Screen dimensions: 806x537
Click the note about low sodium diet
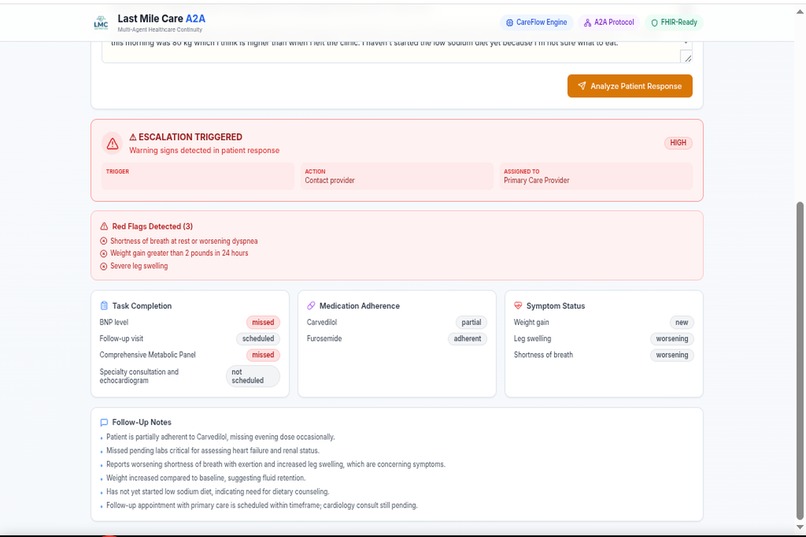[217, 492]
